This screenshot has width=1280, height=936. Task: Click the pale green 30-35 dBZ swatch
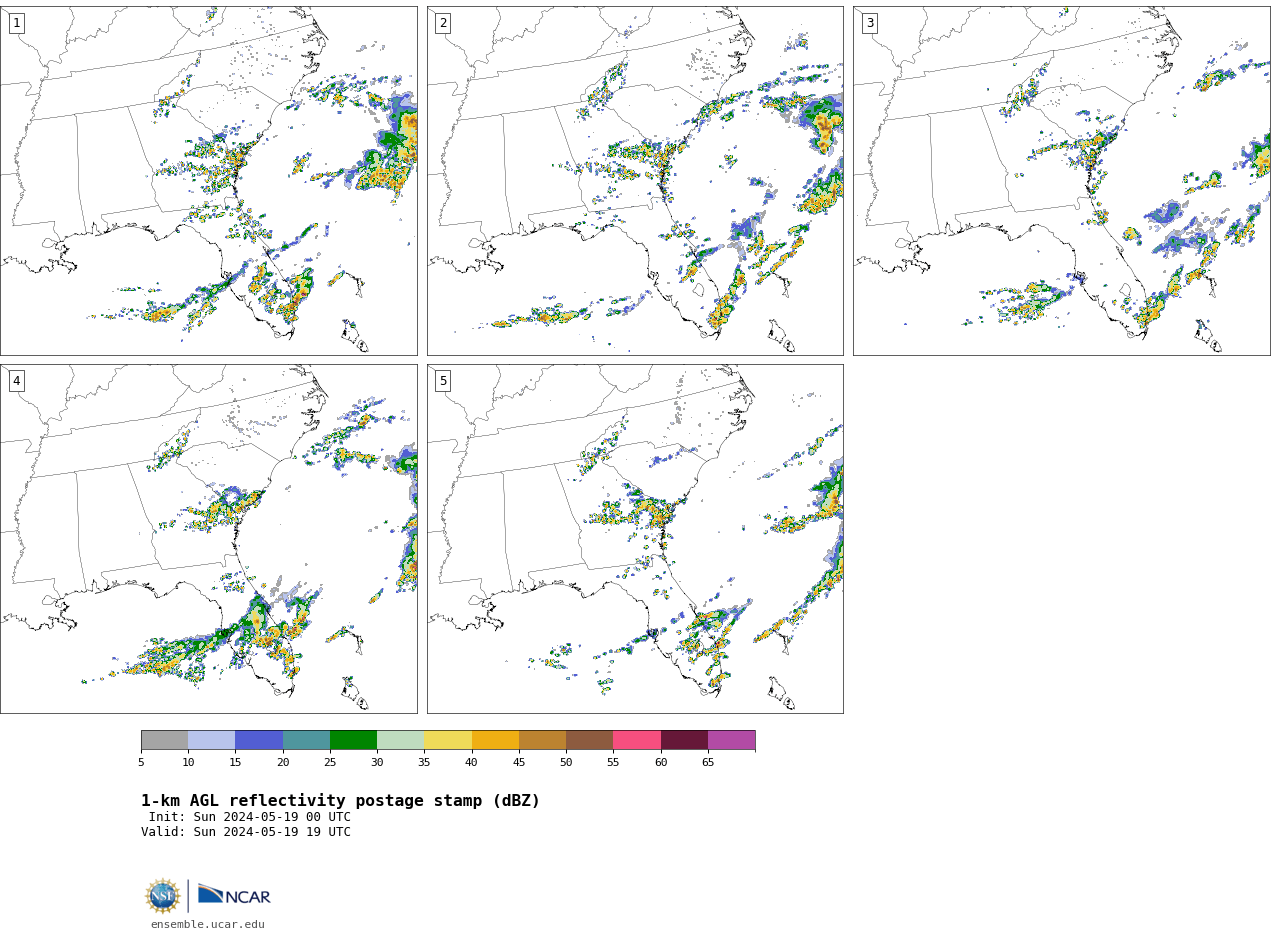[x=401, y=740]
